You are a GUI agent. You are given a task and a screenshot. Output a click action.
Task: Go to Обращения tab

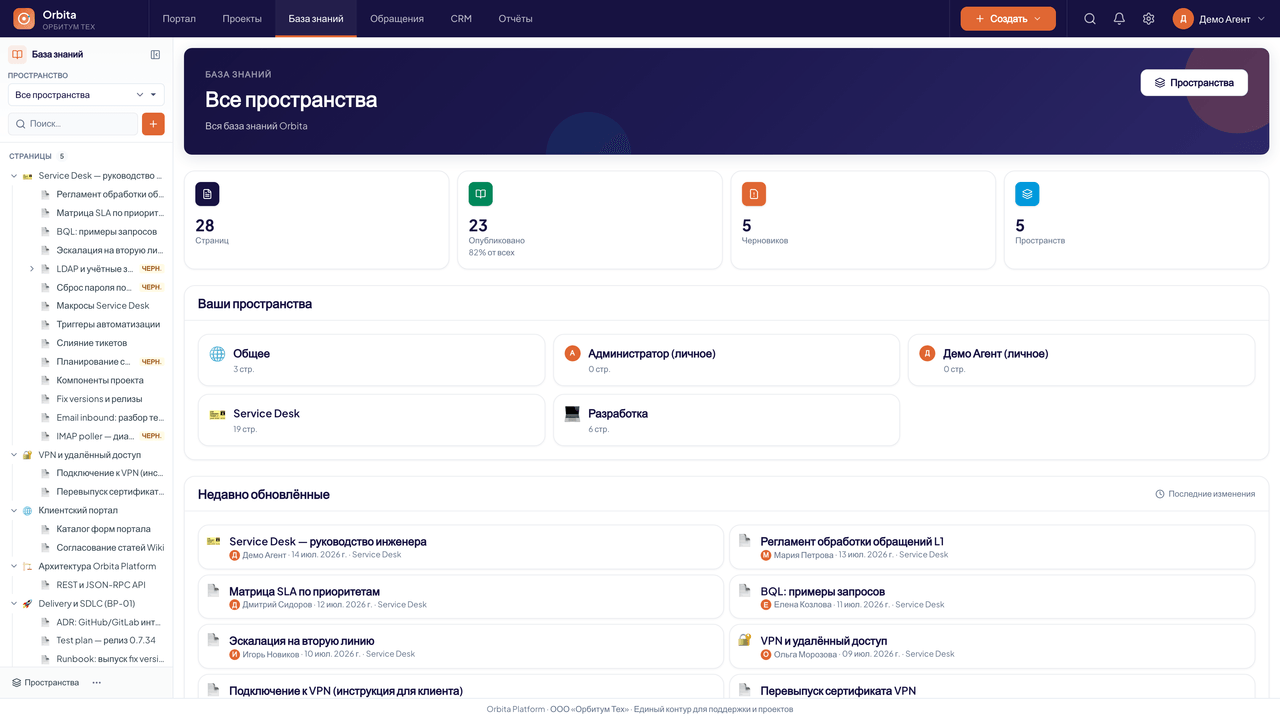pyautogui.click(x=397, y=19)
